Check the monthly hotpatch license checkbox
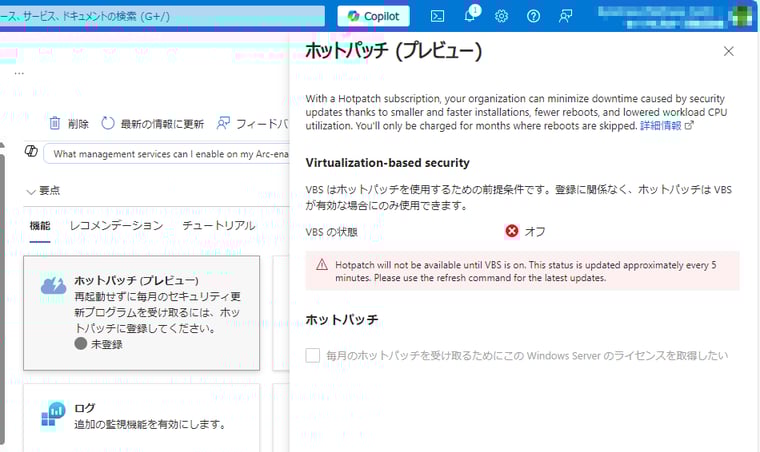 click(x=313, y=355)
